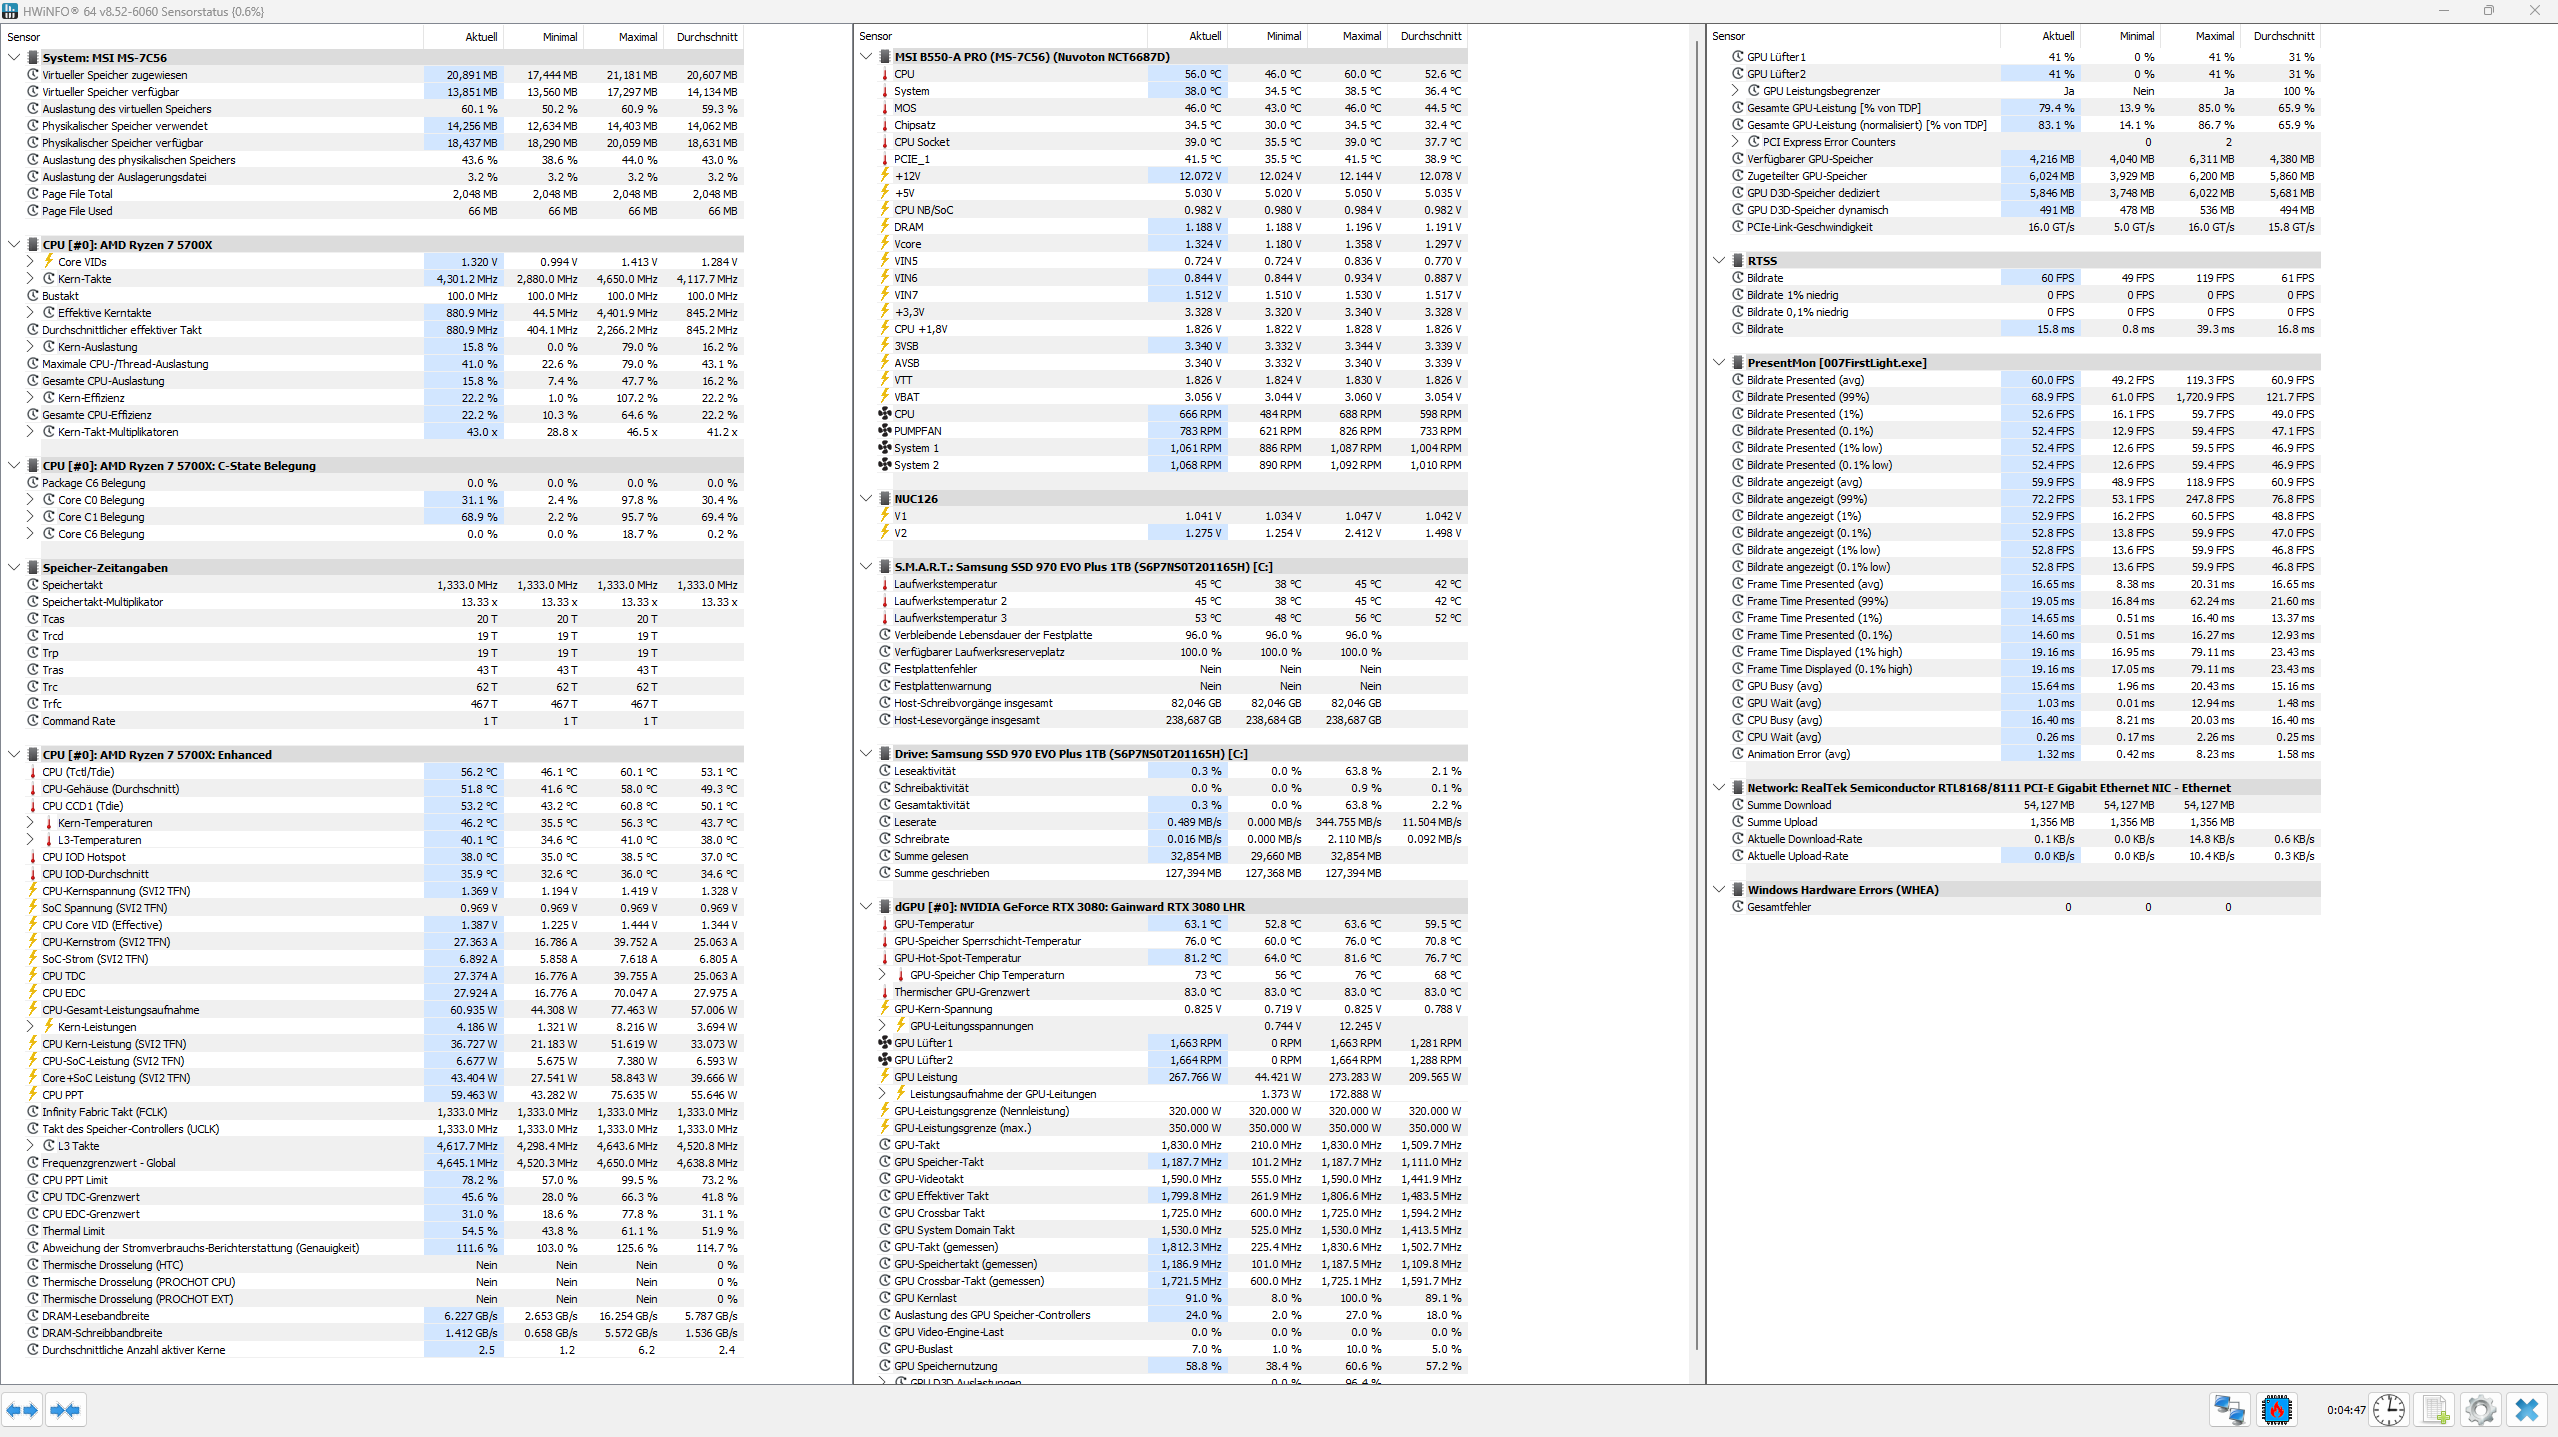This screenshot has width=2558, height=1437.
Task: Click the lightning icon beside +12V
Action: (x=884, y=176)
